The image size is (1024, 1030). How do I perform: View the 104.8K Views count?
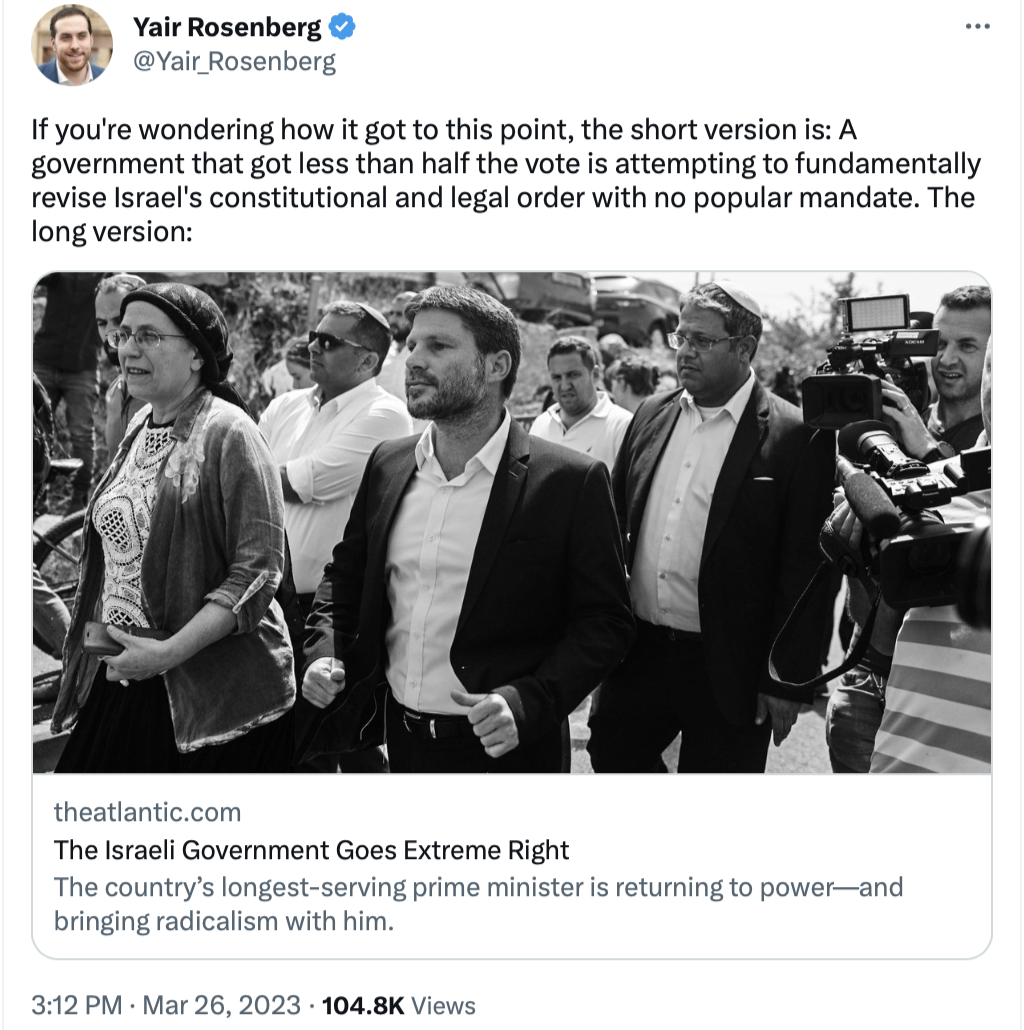363,1004
